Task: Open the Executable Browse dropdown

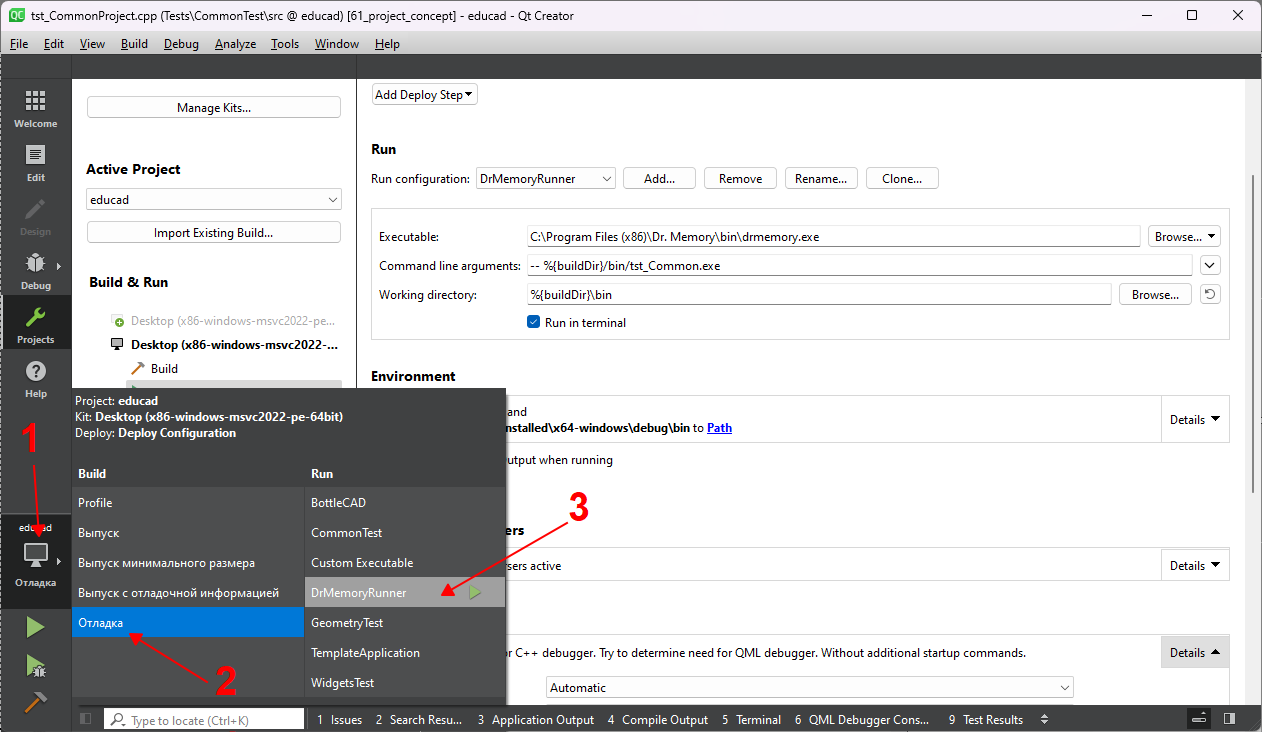Action: tap(1184, 237)
